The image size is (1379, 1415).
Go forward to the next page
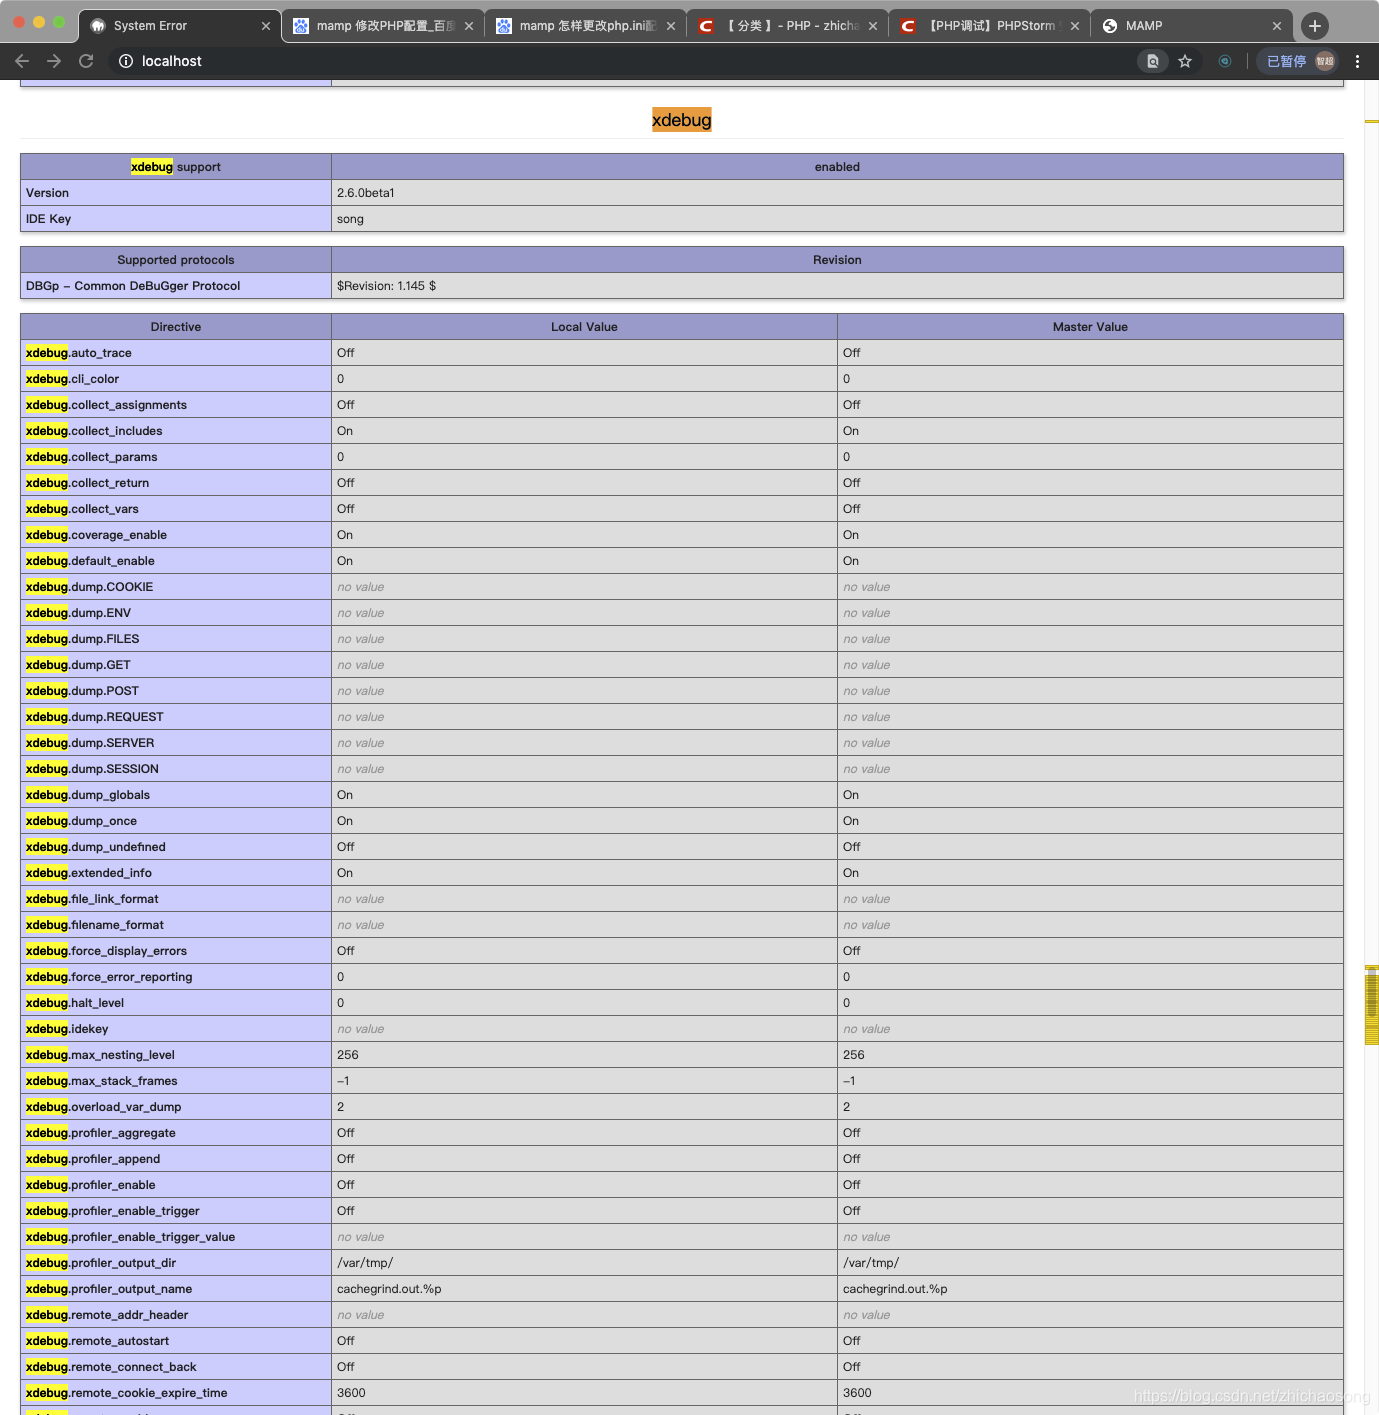click(54, 61)
